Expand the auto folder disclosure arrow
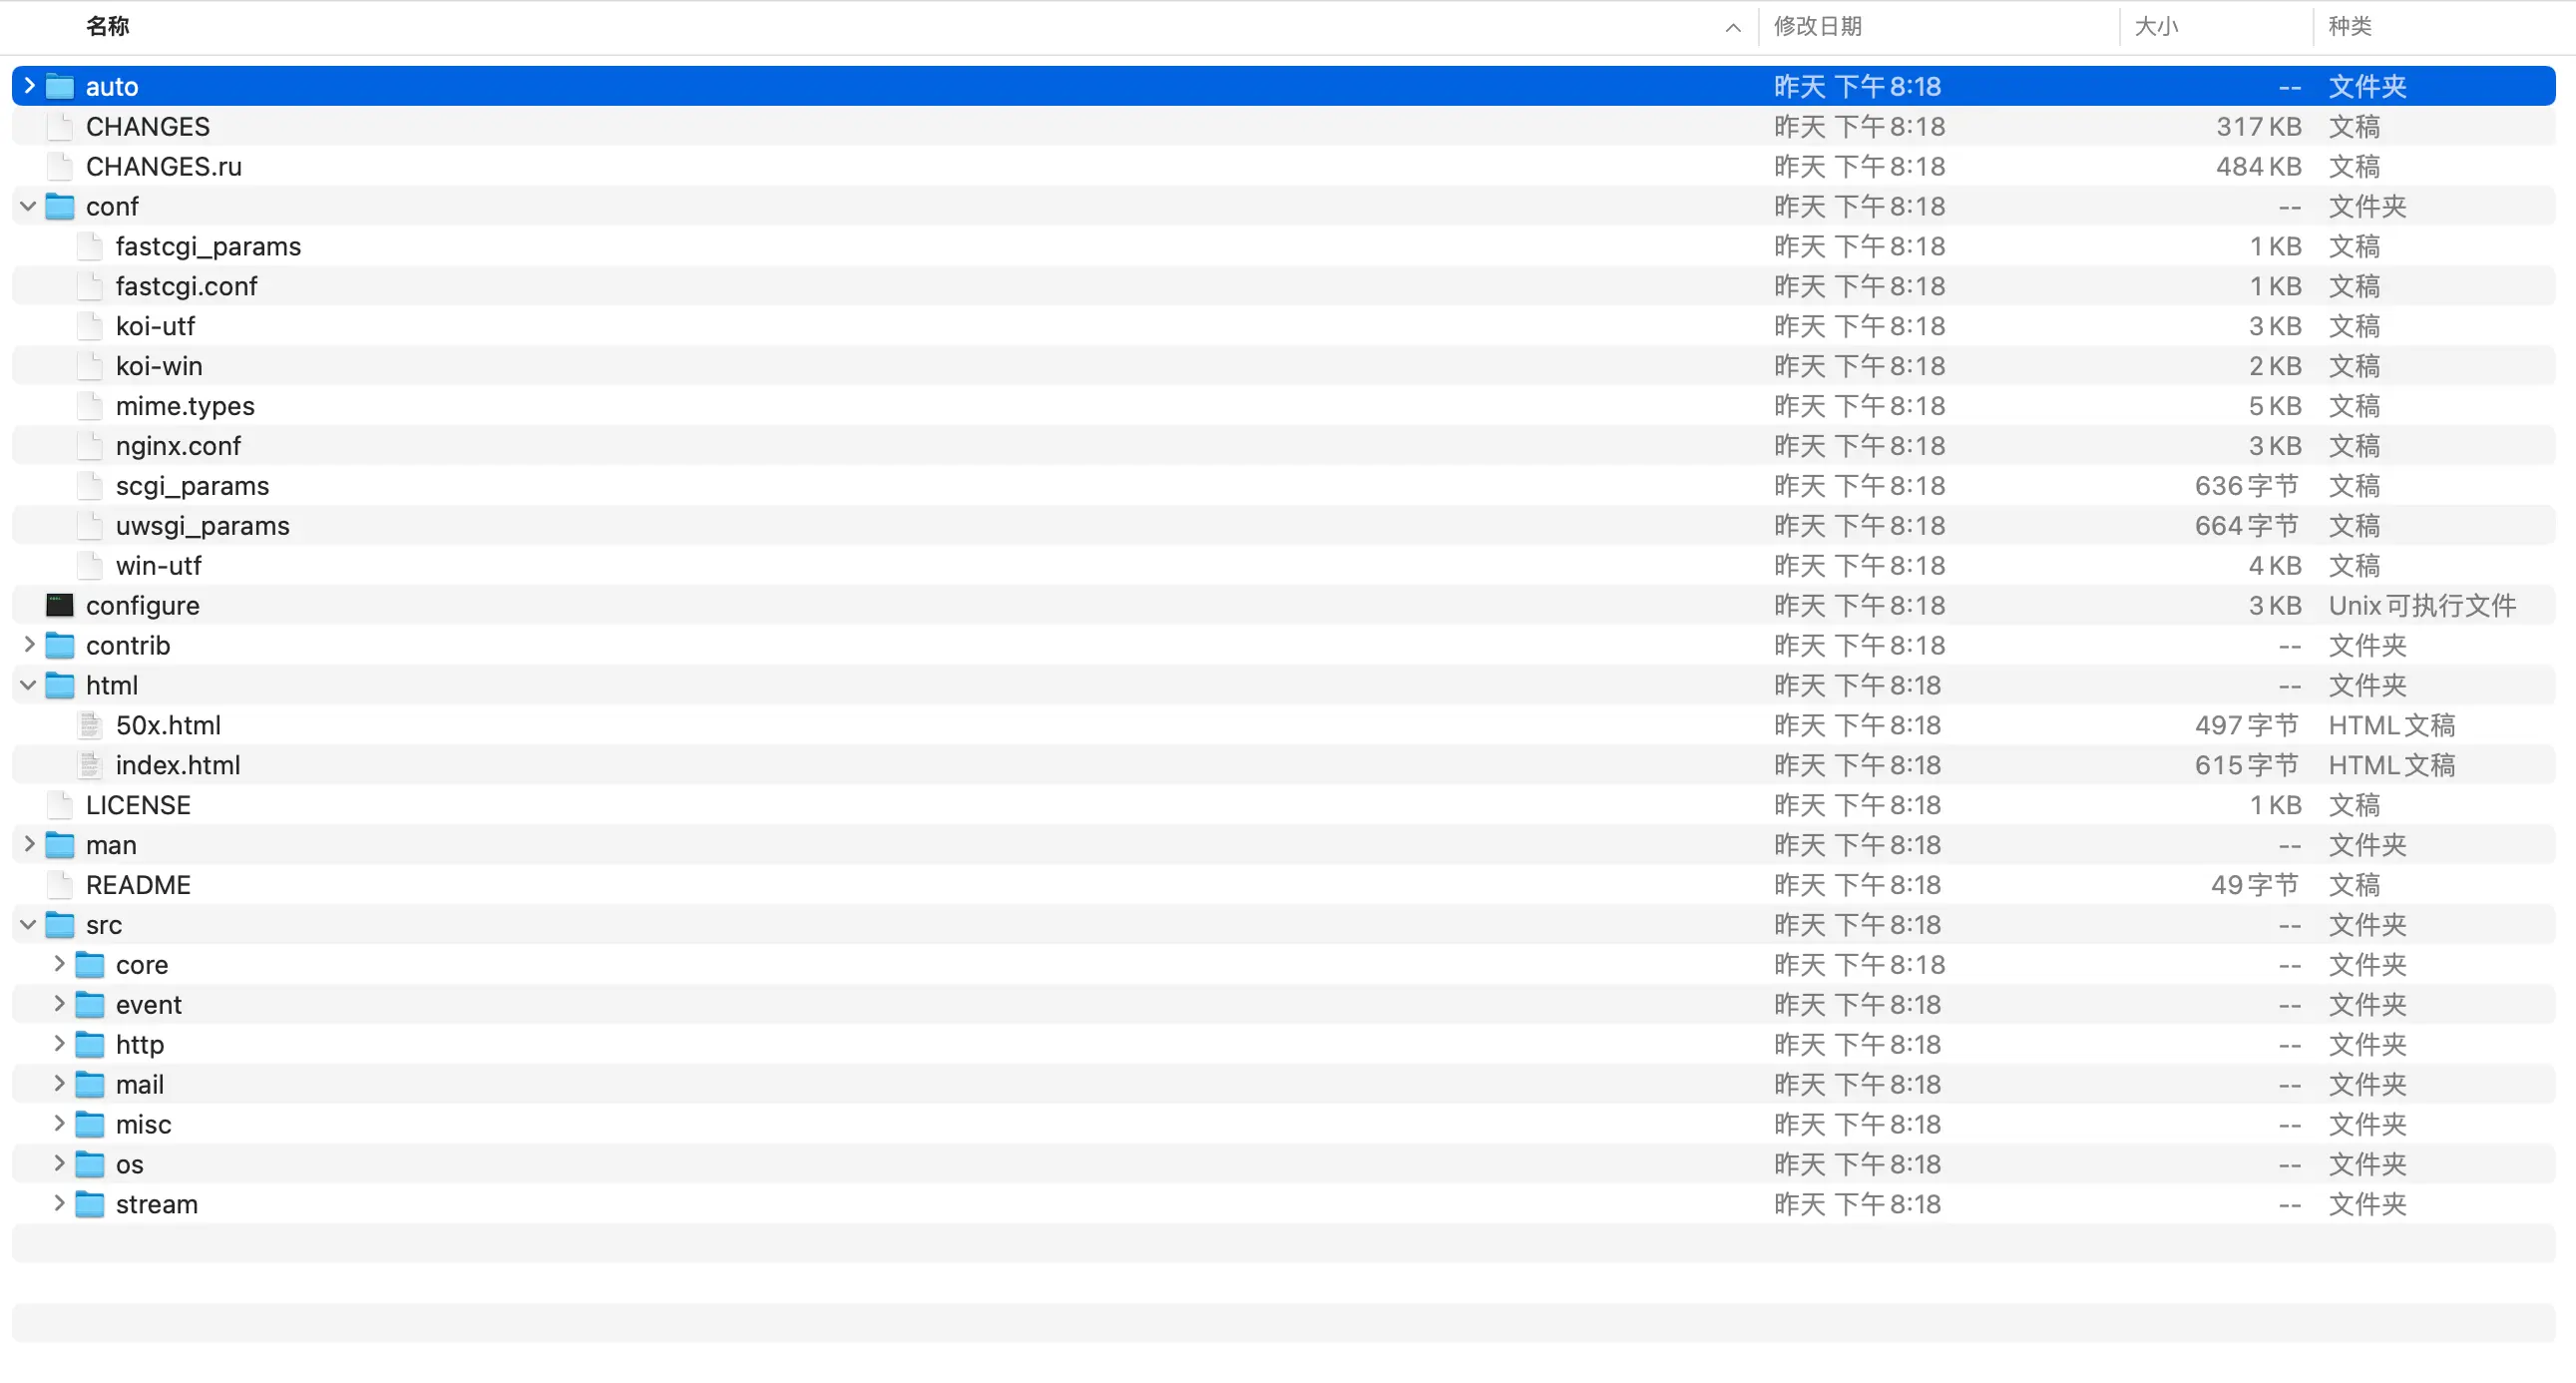The width and height of the screenshot is (2576, 1383). click(x=29, y=86)
